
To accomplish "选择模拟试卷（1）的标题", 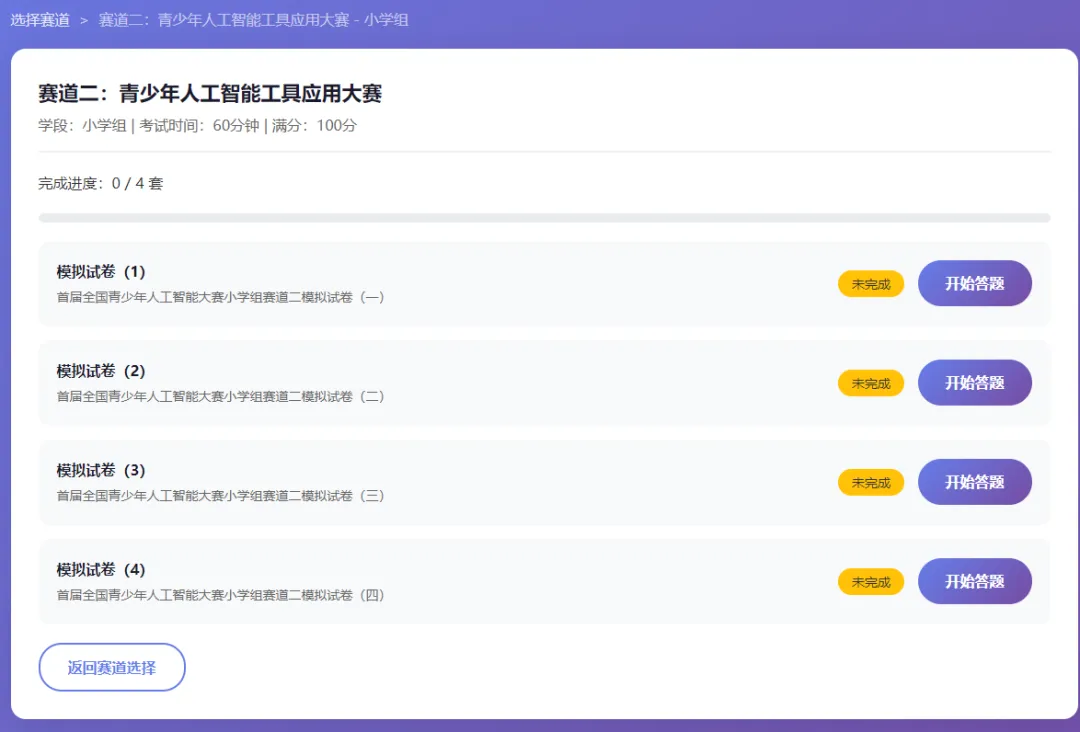I will click(100, 271).
